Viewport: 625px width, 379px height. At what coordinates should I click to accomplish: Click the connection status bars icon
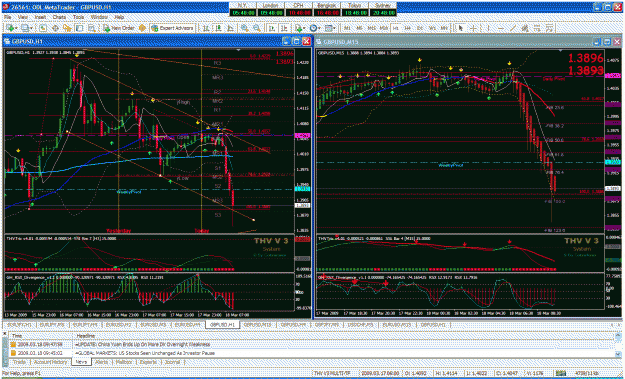tap(561, 373)
